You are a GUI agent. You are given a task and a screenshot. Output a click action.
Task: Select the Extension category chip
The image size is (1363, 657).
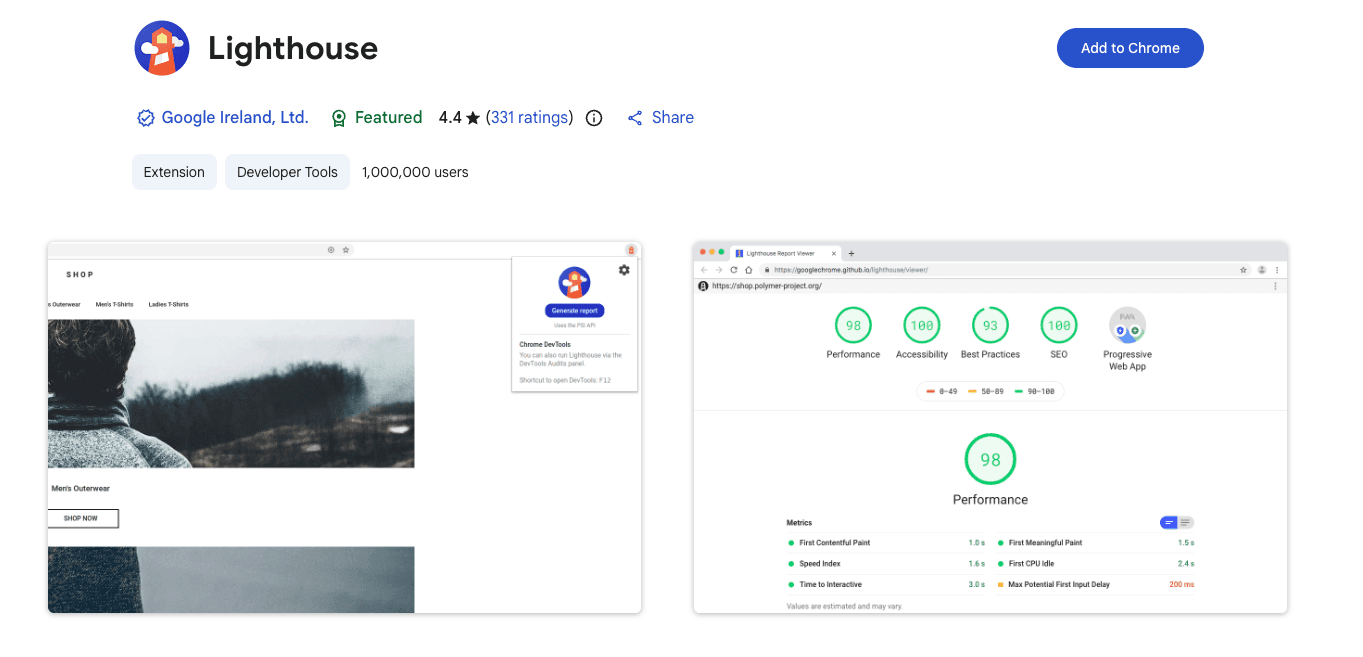(174, 172)
